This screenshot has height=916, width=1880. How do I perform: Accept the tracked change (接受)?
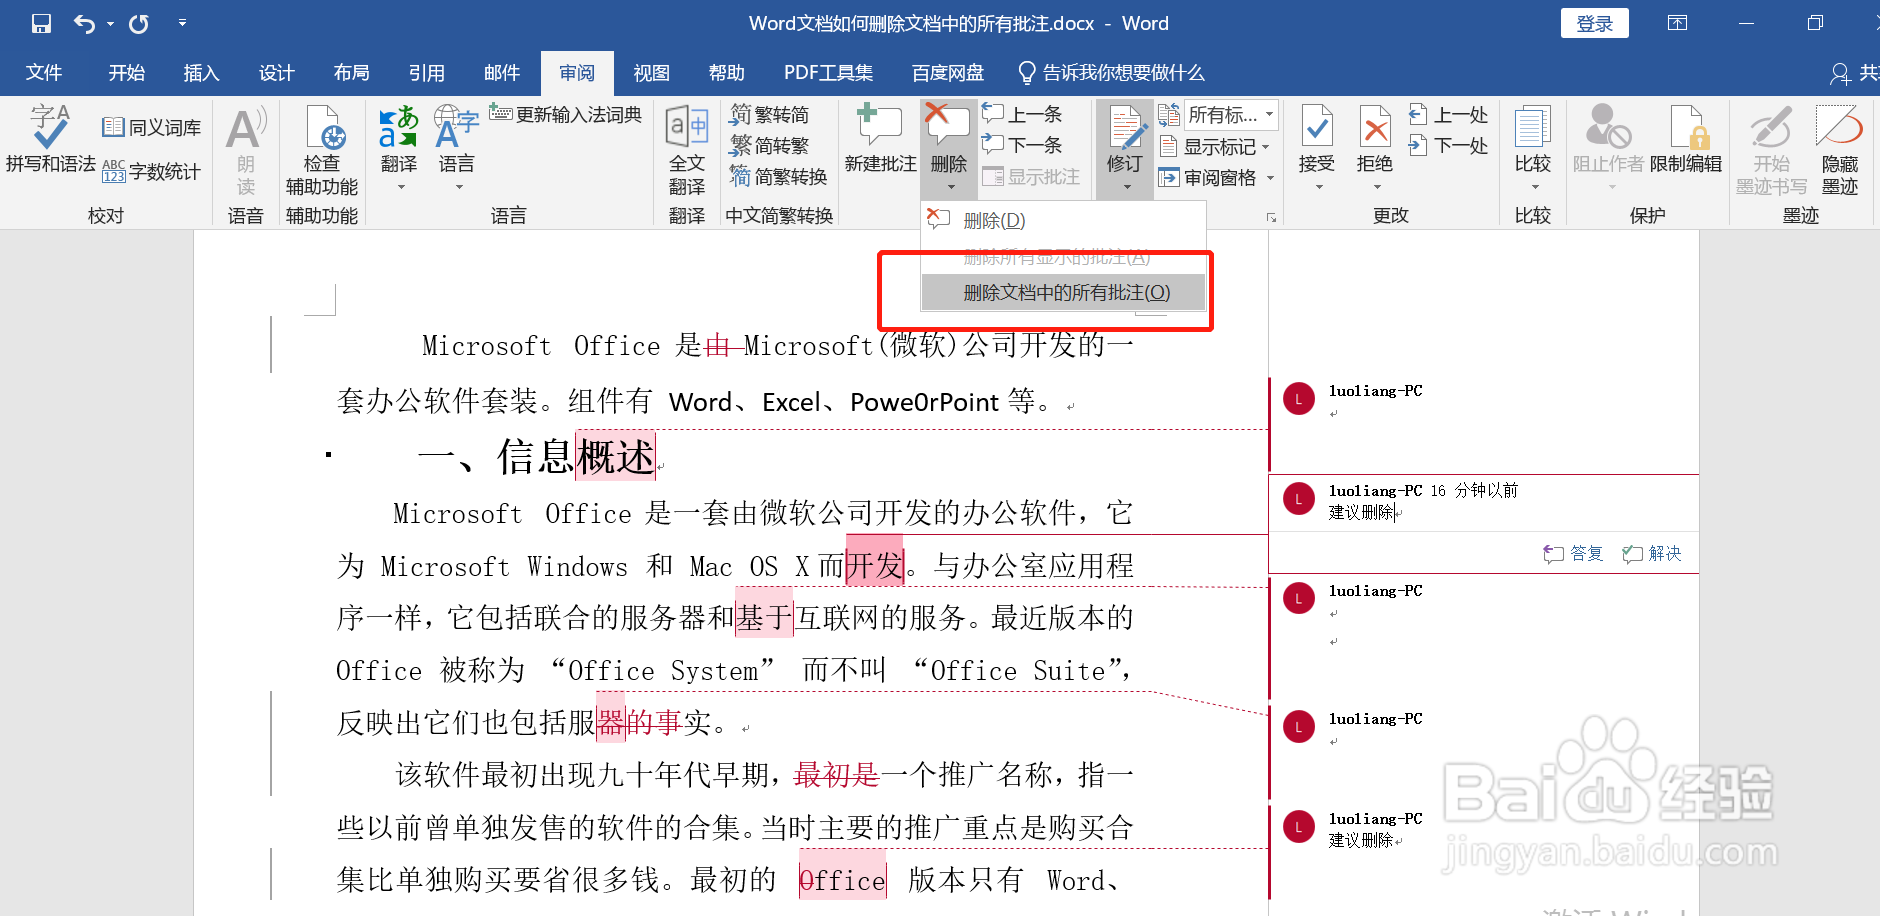point(1317,138)
